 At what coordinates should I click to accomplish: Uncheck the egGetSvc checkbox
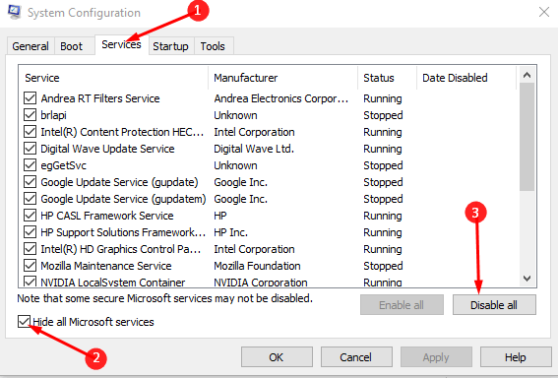[x=30, y=165]
